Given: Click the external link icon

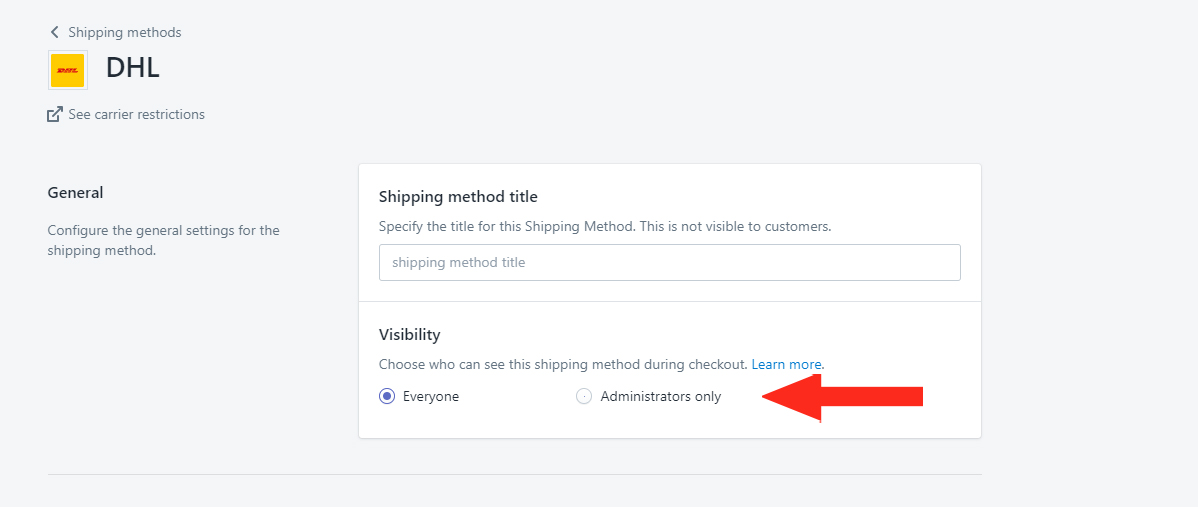Looking at the screenshot, I should point(54,115).
